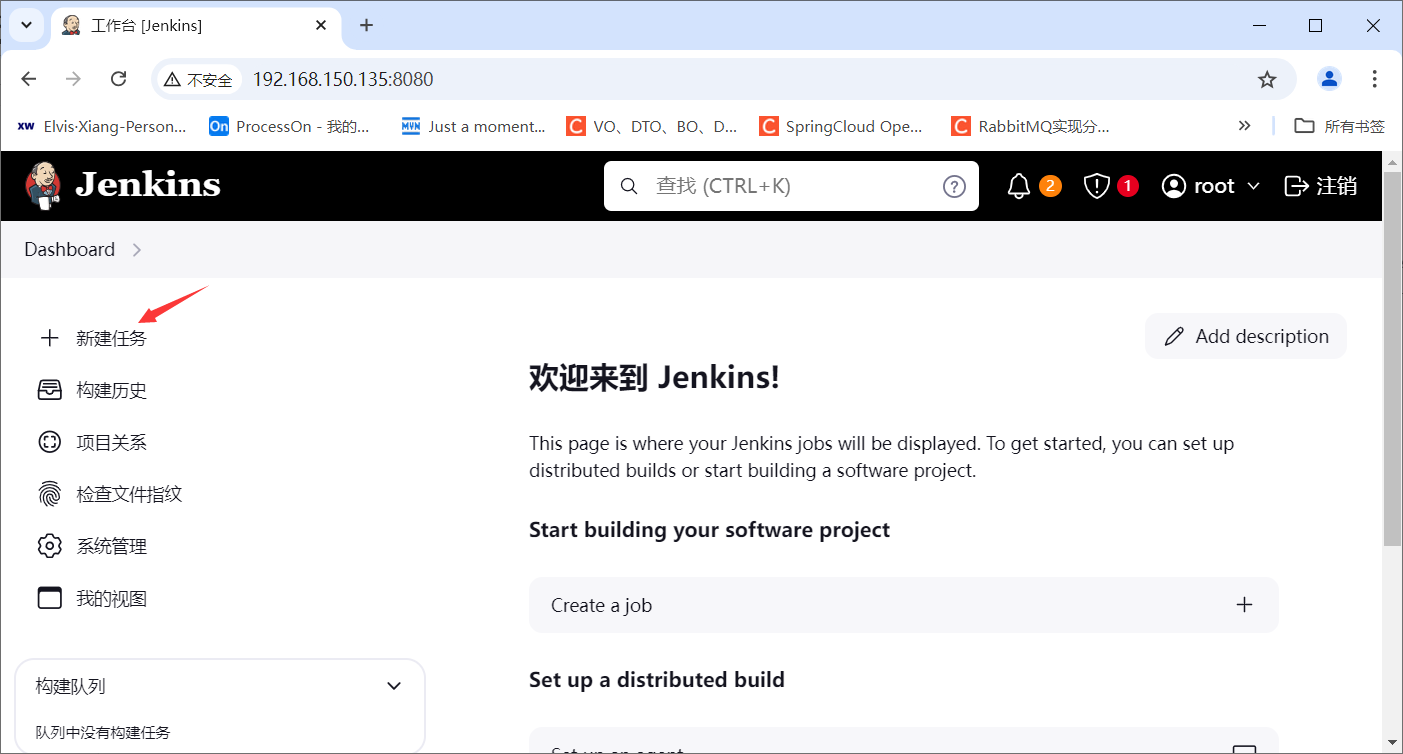The image size is (1403, 754).
Task: Focus the 查找 (CTRL+K) search field
Action: point(791,186)
